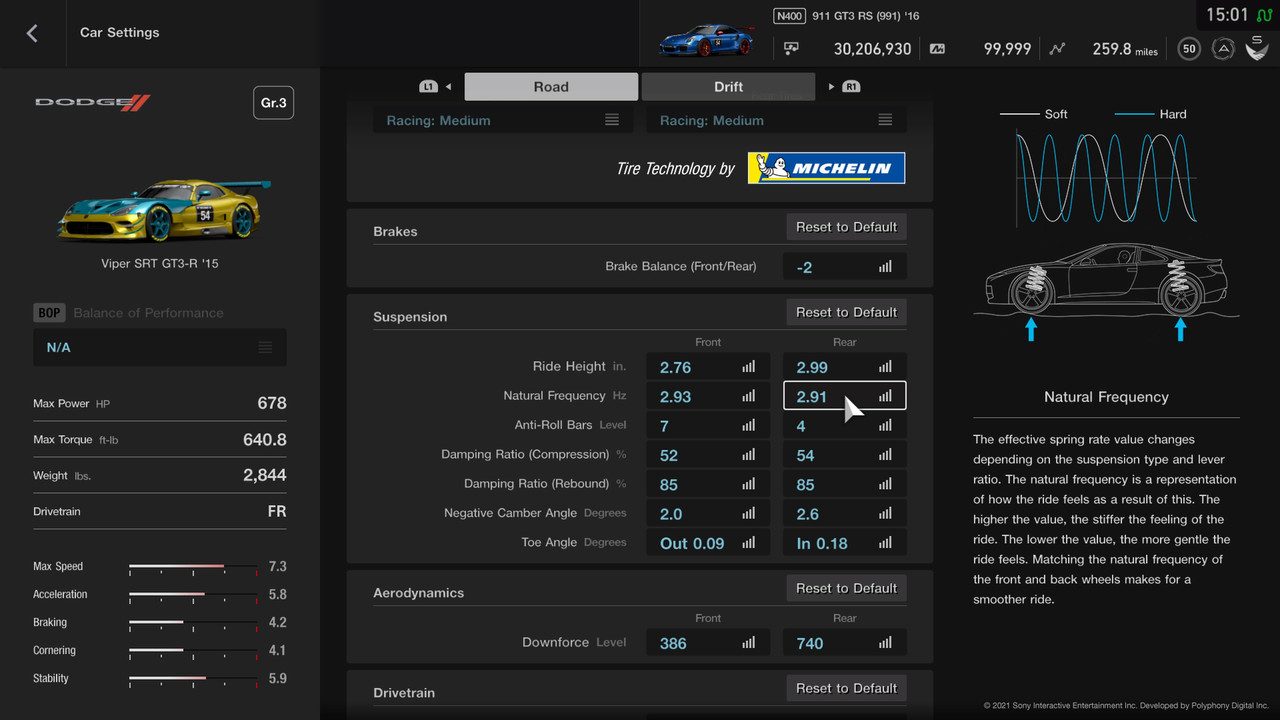The image size is (1280, 720).
Task: Click the Viper SRT GT3-R car image
Action: click(163, 210)
